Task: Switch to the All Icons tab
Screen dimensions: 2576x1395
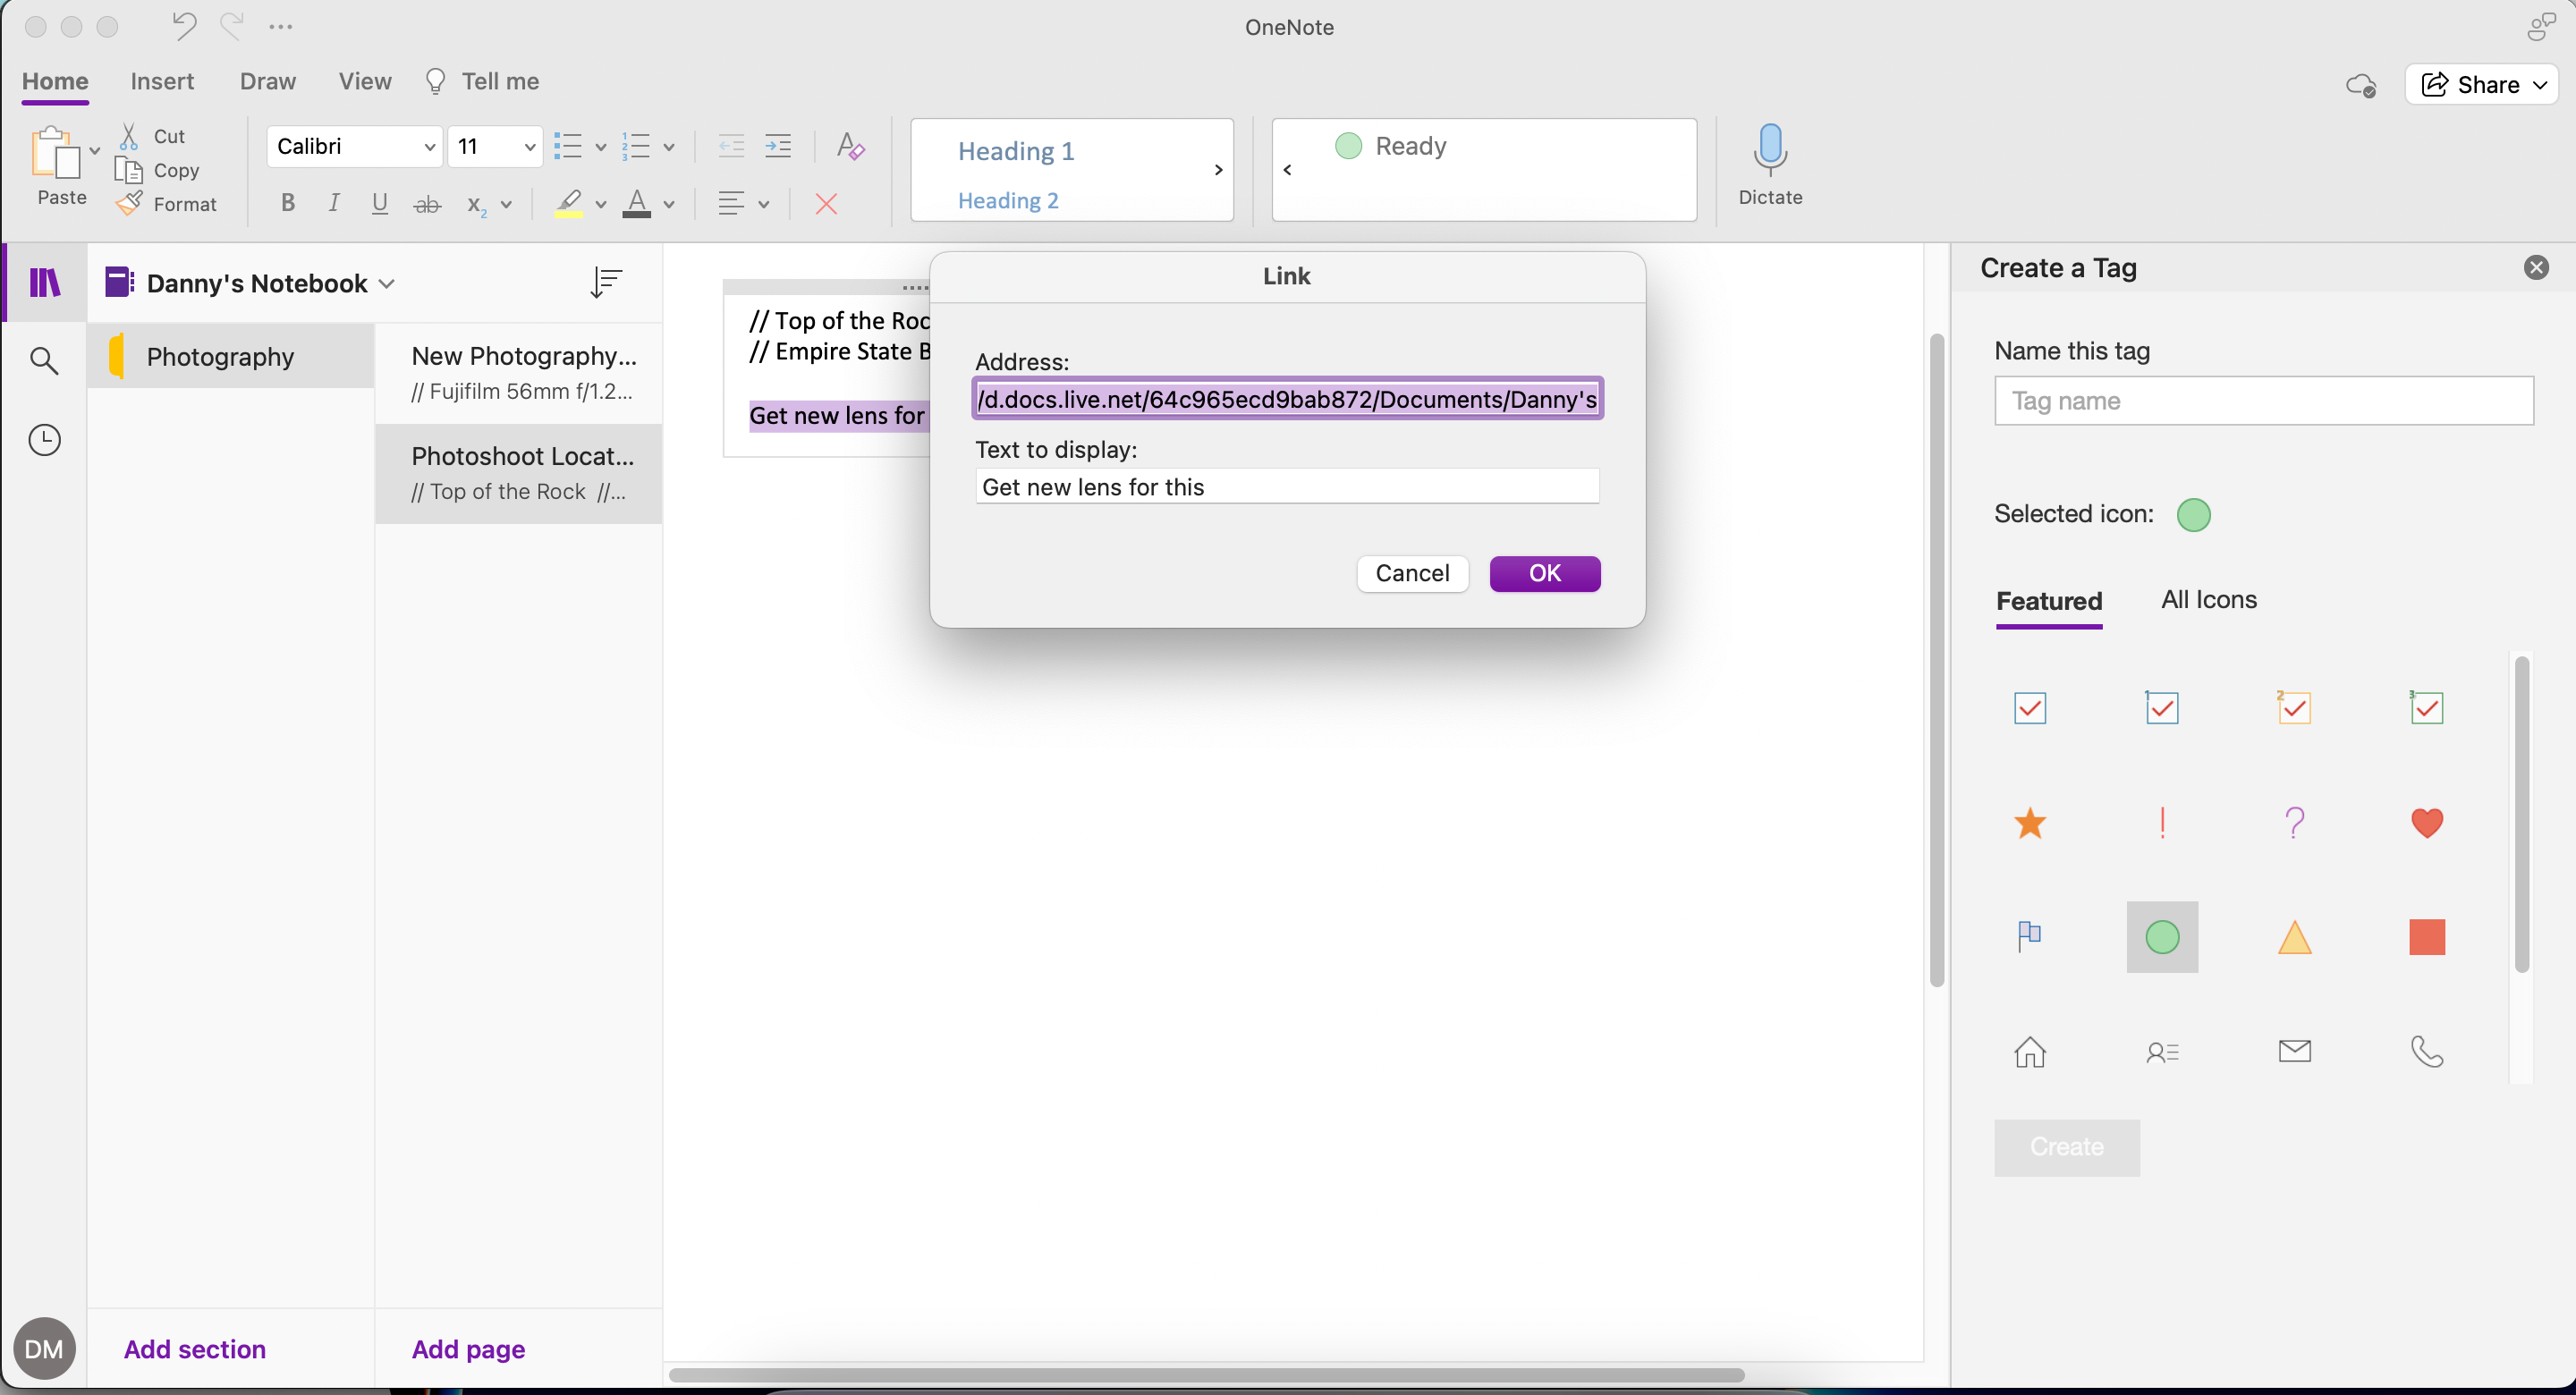Action: [2208, 600]
